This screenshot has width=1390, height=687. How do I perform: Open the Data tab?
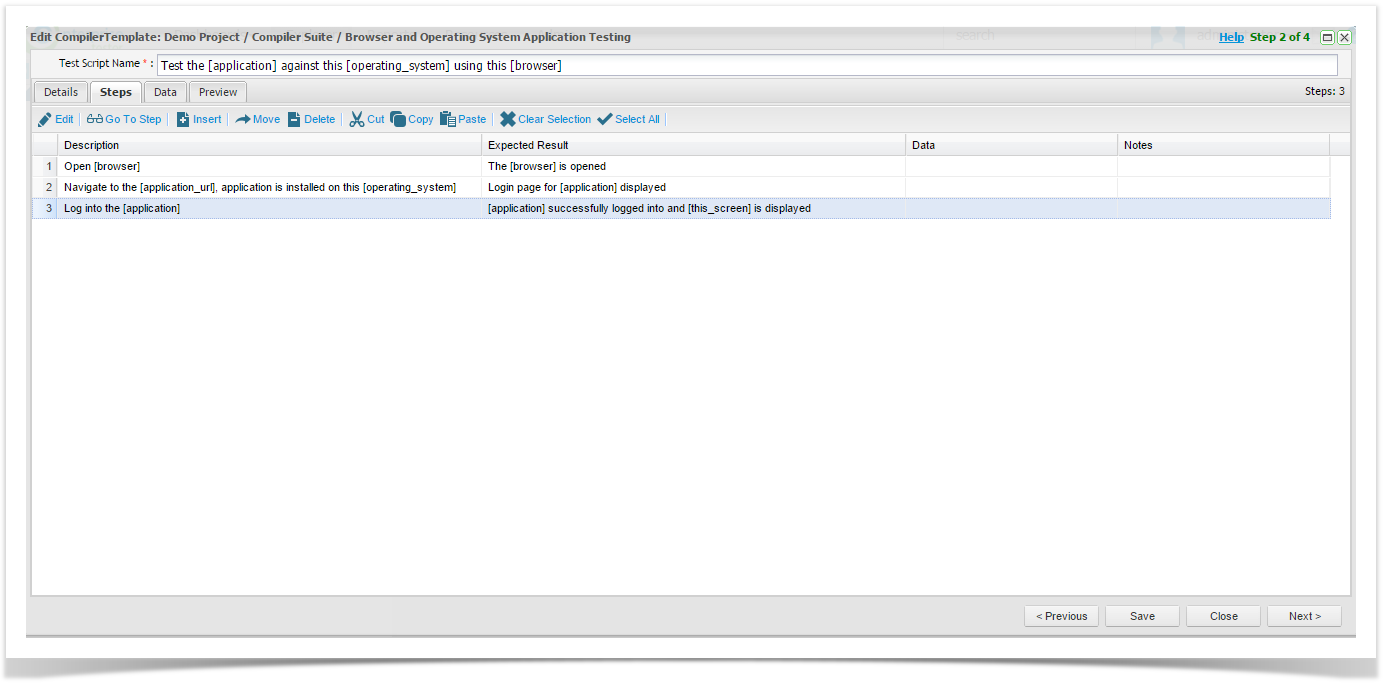point(165,92)
